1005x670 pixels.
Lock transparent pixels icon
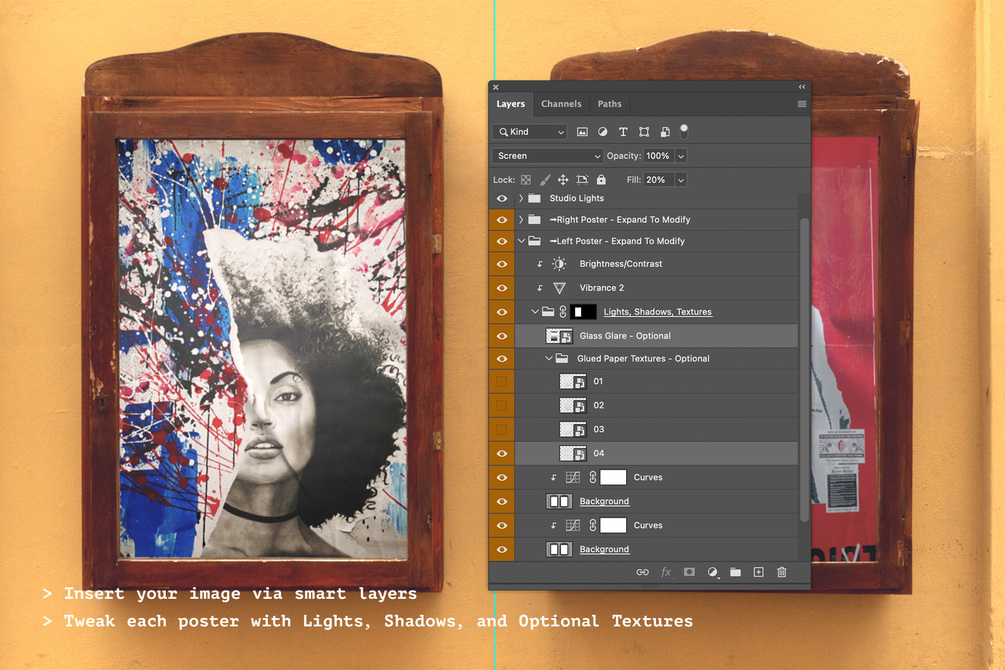526,180
